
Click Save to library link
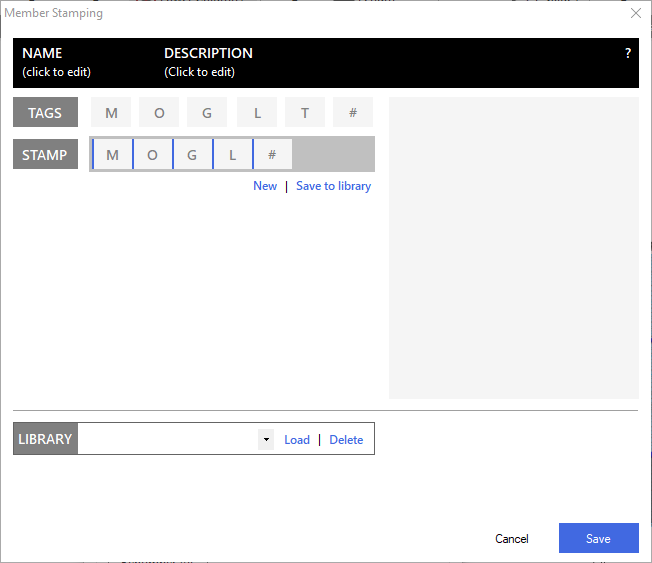pyautogui.click(x=333, y=186)
